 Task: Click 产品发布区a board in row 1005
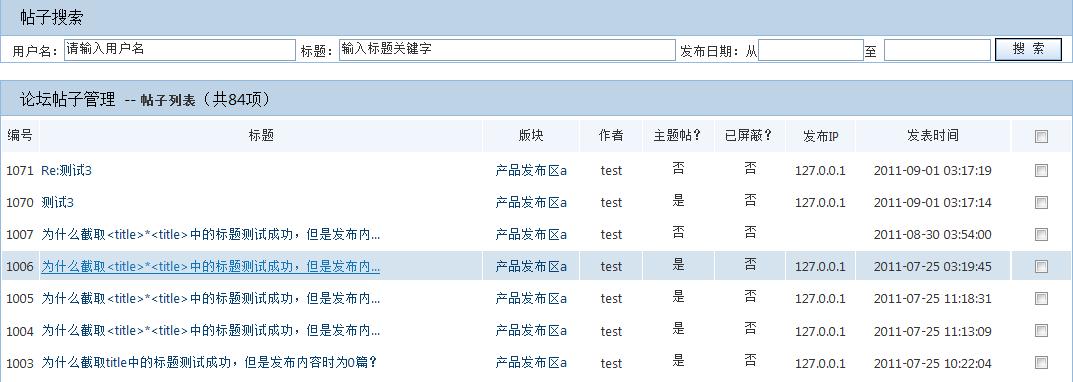[x=531, y=298]
